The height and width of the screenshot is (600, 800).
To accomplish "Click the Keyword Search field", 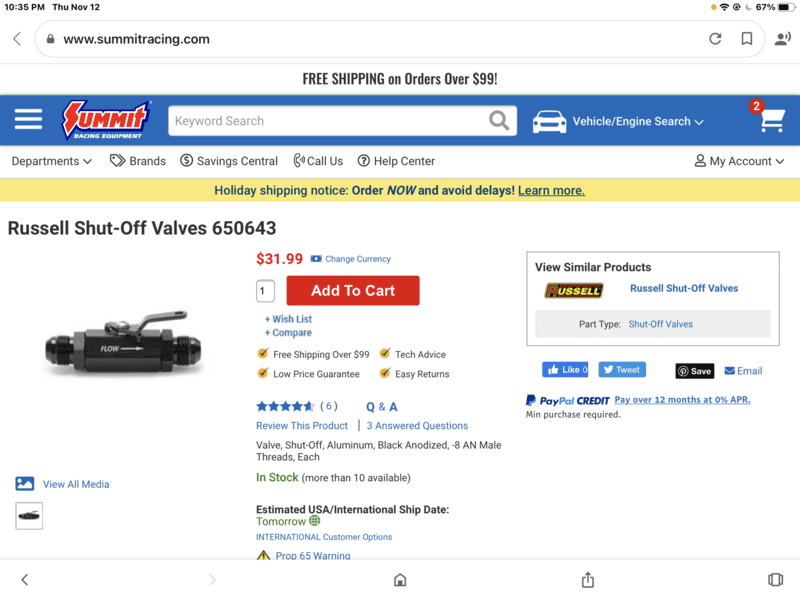I will 325,121.
